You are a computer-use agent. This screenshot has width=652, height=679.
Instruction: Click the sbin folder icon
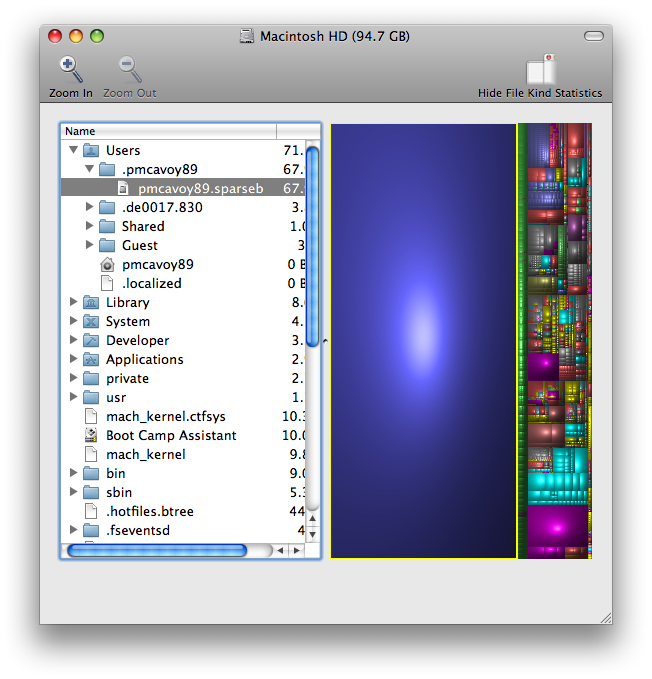point(91,492)
